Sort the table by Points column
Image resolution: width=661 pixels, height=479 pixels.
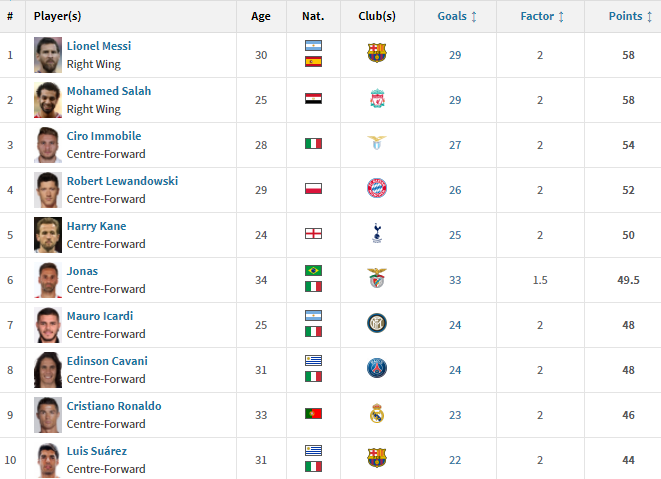click(630, 16)
